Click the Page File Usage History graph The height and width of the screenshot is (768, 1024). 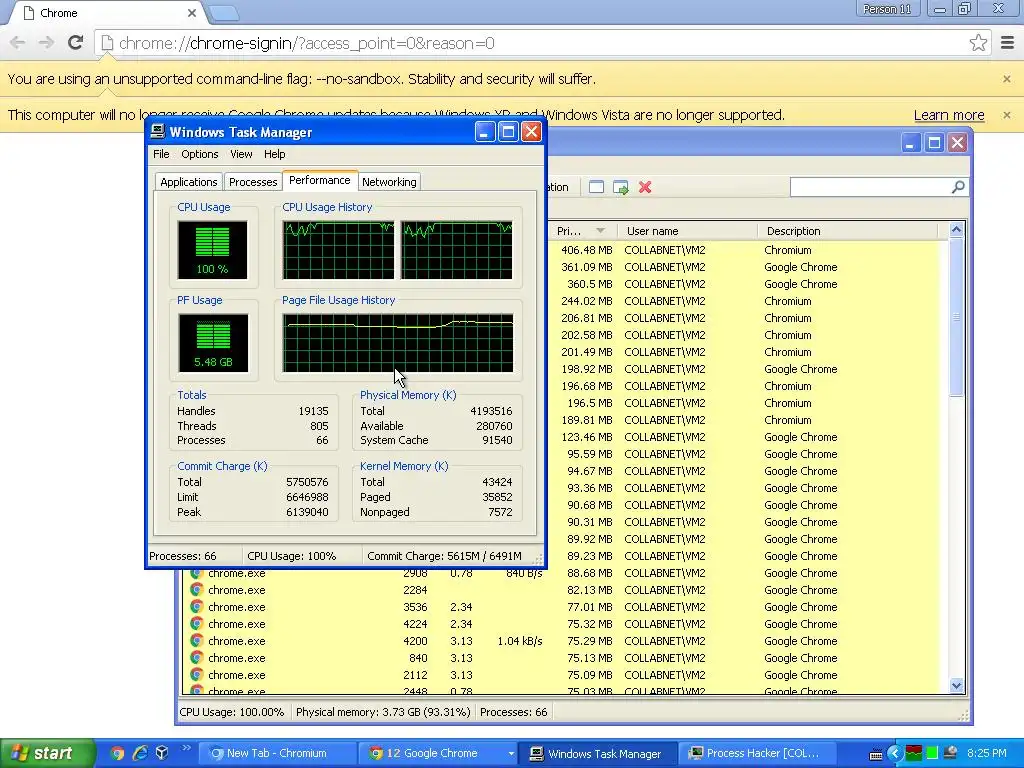click(x=398, y=343)
